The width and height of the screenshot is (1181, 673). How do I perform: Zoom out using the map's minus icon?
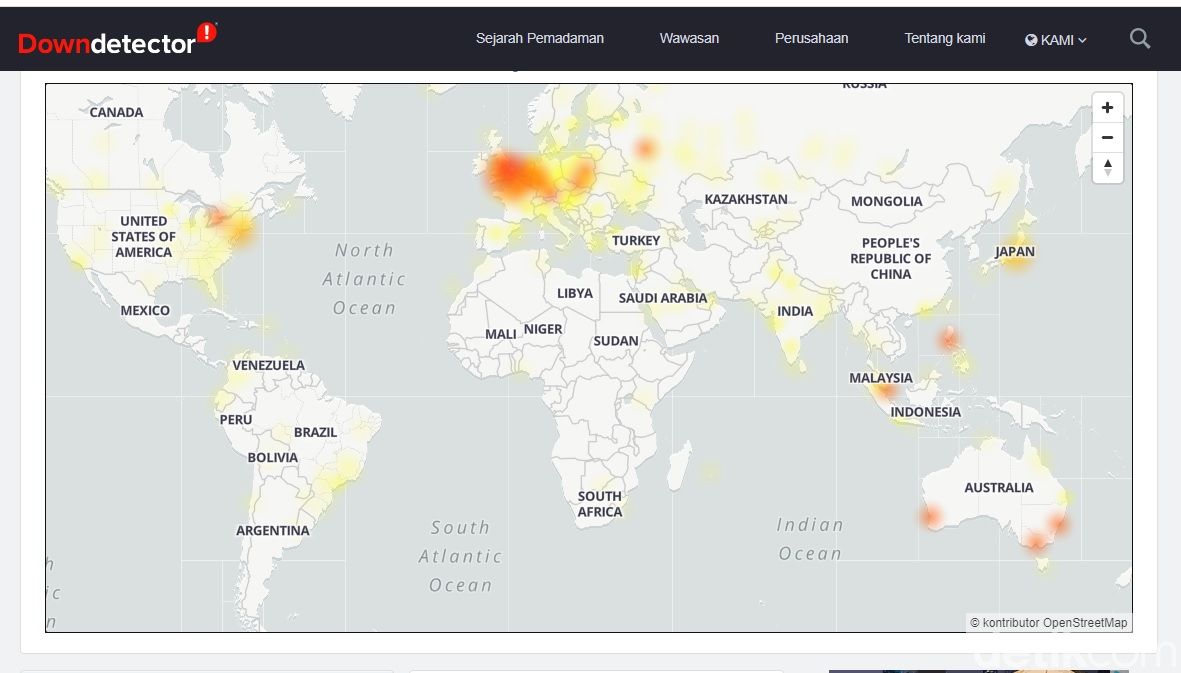[1107, 137]
